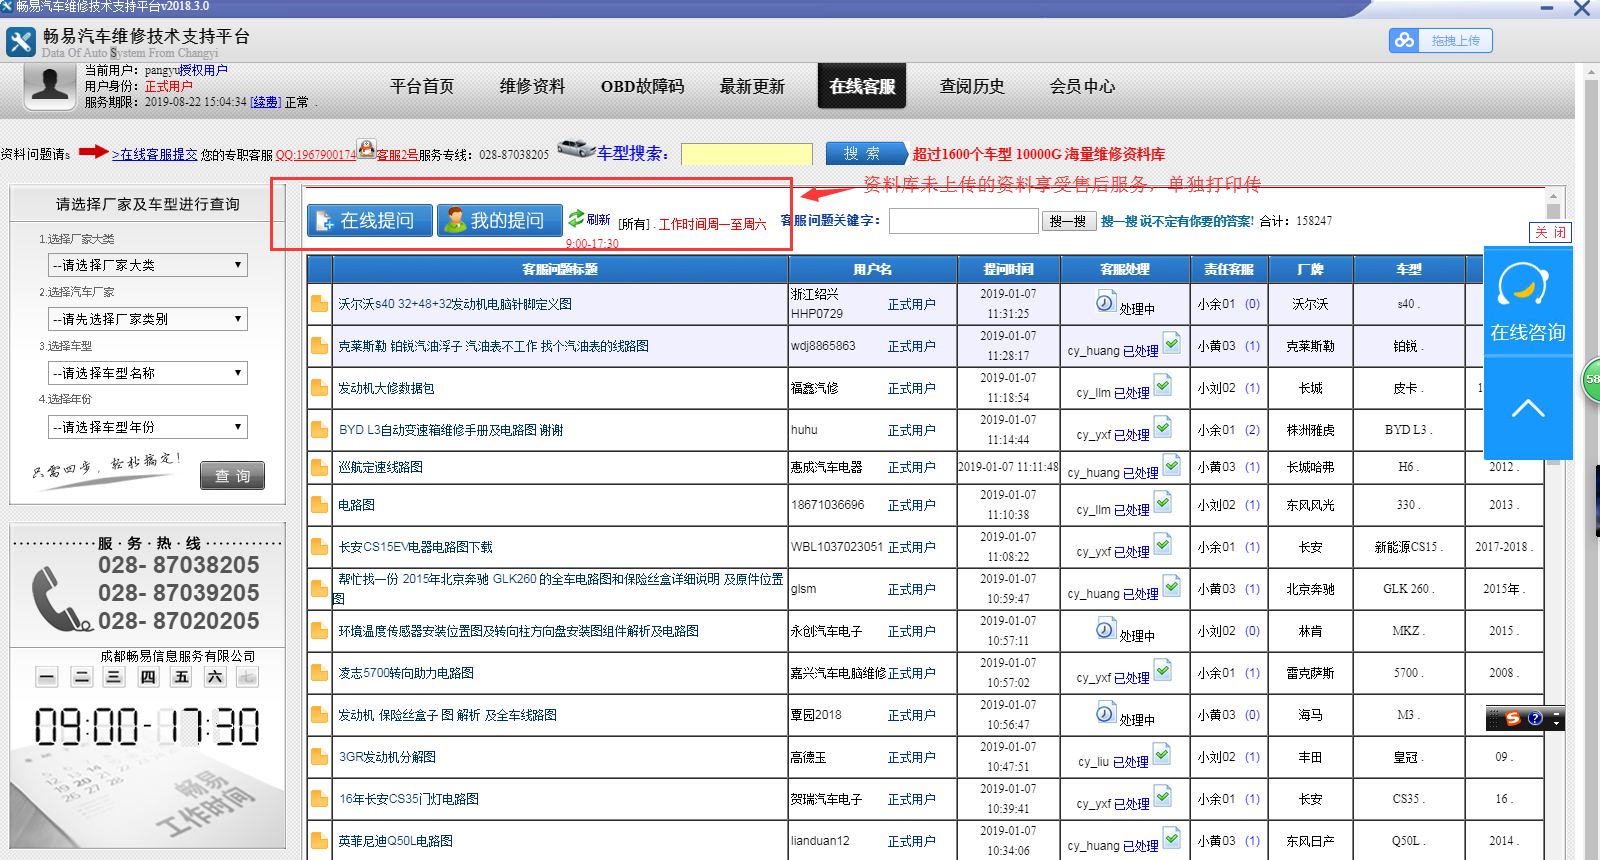Click 已处理 check icon in 长城 皮卡 row
1600x860 pixels.
click(x=1163, y=385)
